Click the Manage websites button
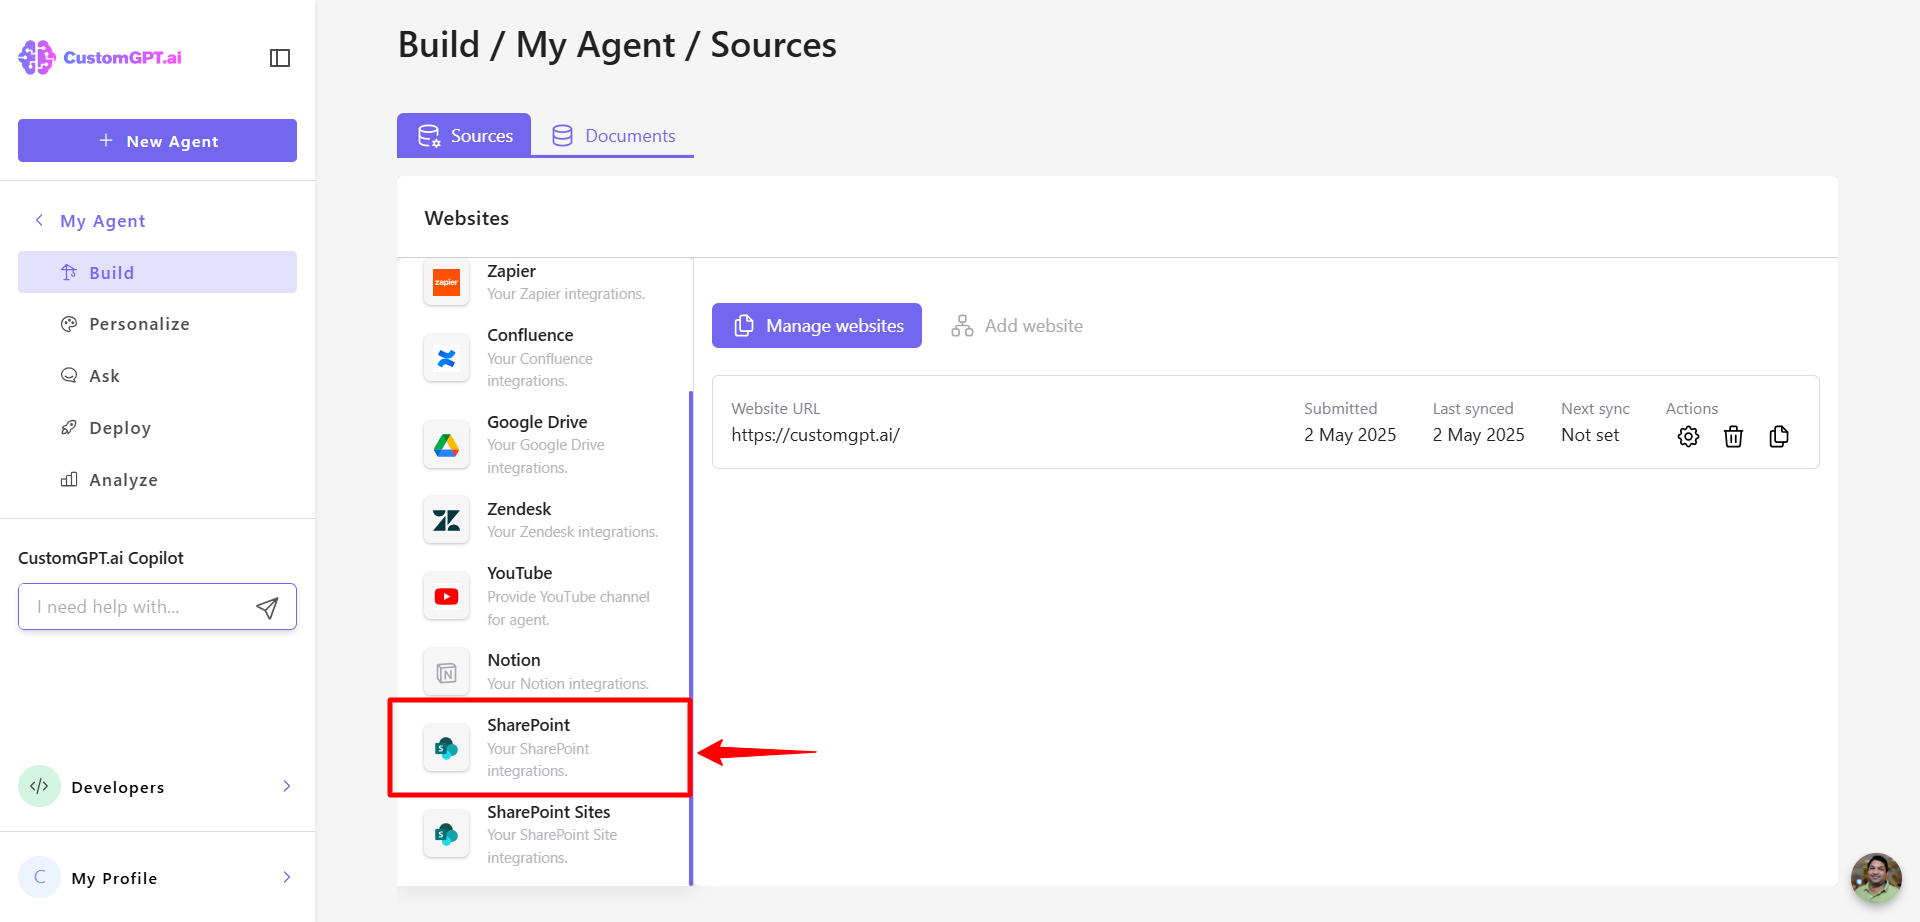Image resolution: width=1920 pixels, height=922 pixels. click(x=817, y=326)
